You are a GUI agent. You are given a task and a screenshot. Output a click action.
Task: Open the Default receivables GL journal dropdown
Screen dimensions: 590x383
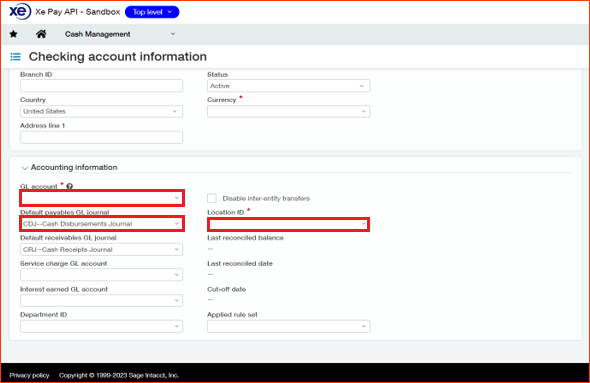101,249
